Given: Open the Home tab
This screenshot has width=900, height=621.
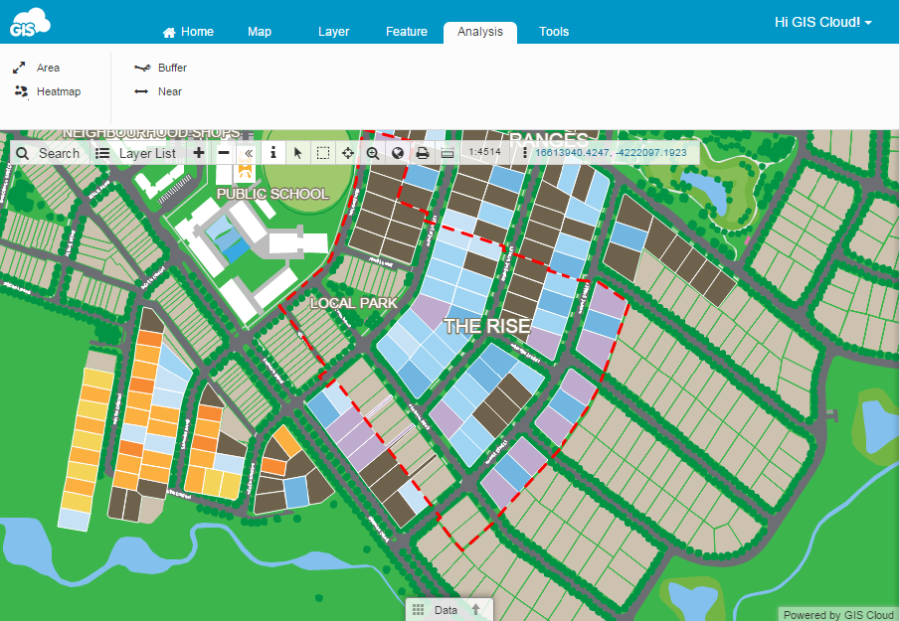Looking at the screenshot, I should point(188,32).
